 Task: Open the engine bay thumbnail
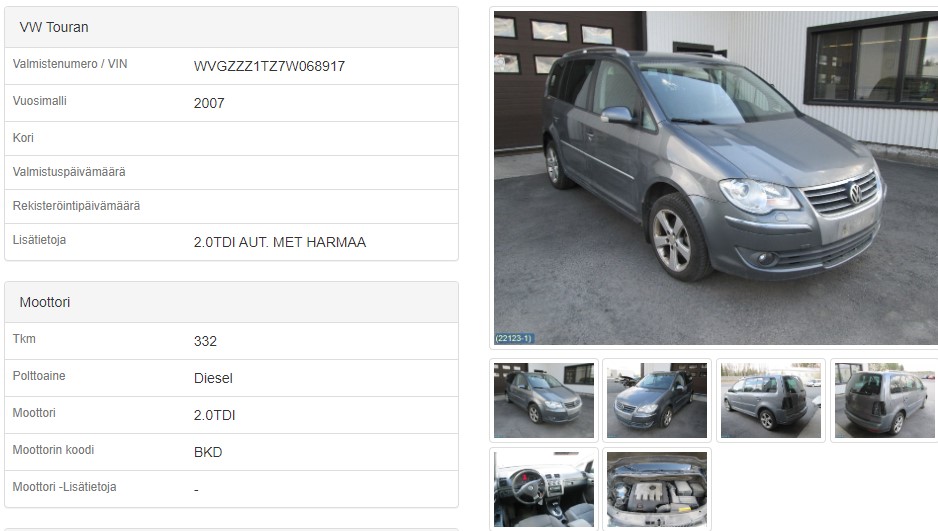(657, 489)
